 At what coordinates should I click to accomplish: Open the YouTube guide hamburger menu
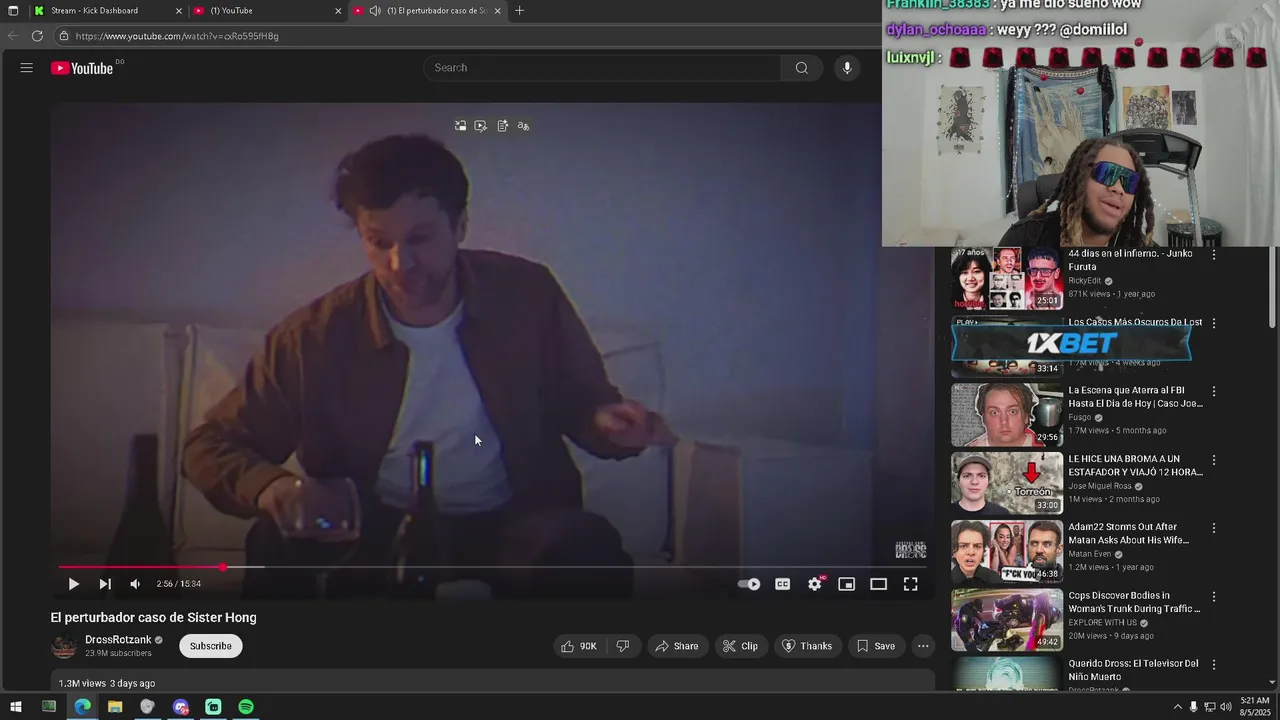pyautogui.click(x=27, y=68)
